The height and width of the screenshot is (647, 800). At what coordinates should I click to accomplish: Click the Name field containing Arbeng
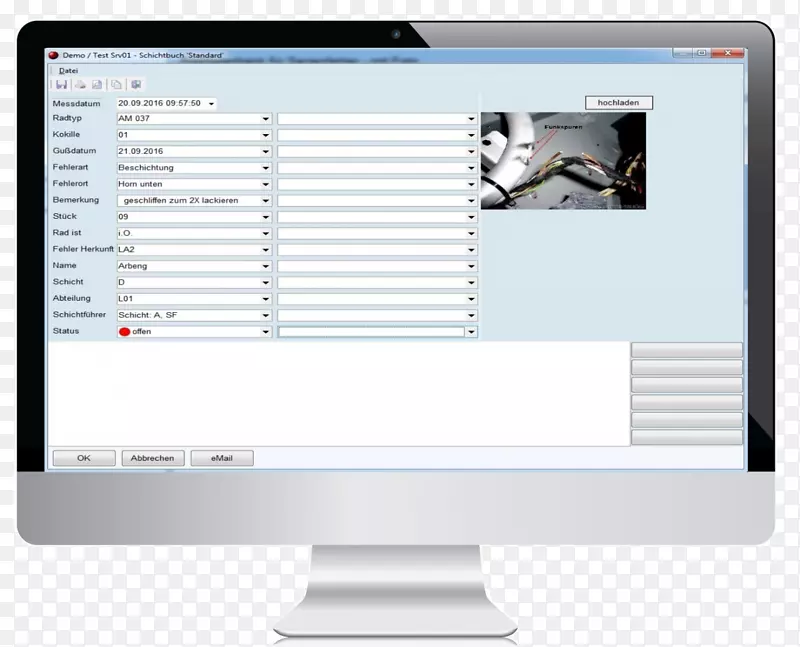pos(188,266)
